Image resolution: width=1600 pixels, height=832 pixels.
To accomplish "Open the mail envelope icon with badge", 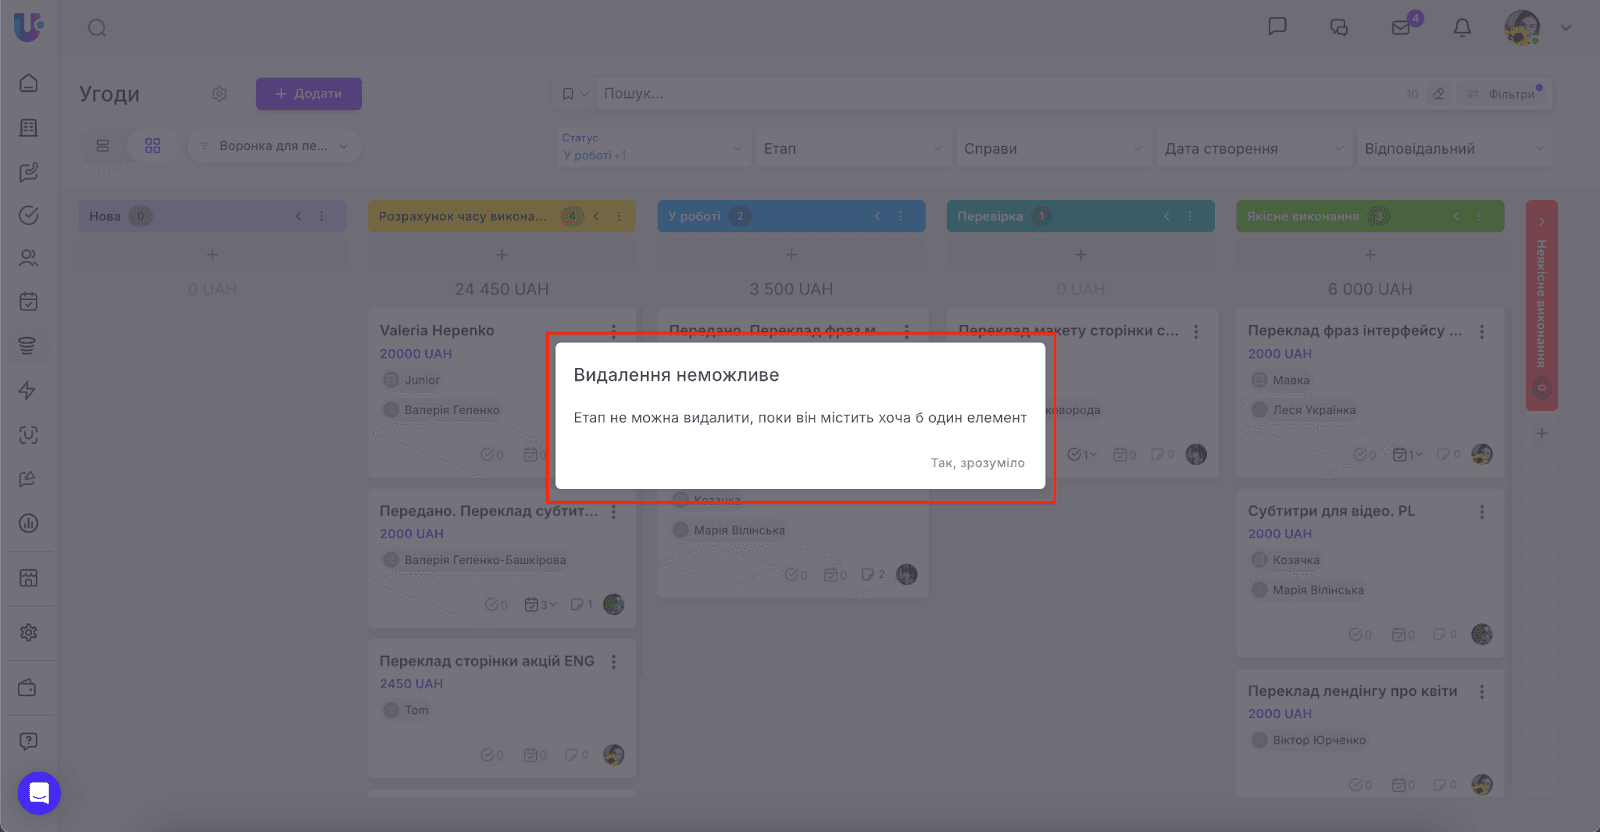I will pyautogui.click(x=1401, y=28).
